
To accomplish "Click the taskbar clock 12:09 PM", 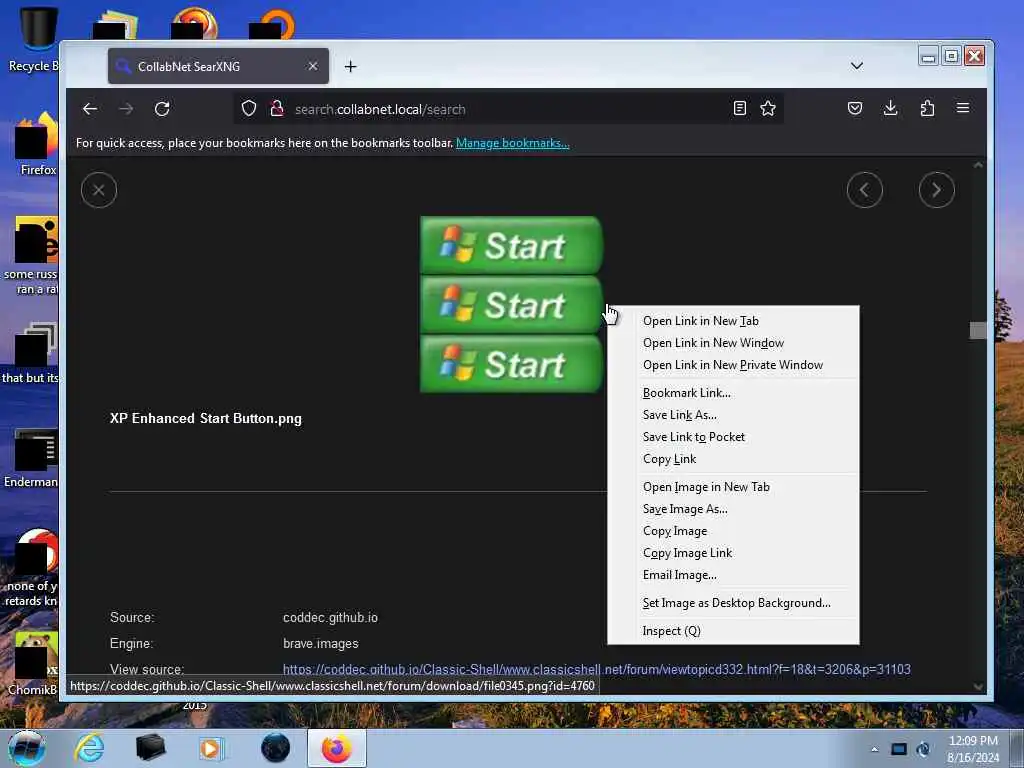I will point(973,749).
